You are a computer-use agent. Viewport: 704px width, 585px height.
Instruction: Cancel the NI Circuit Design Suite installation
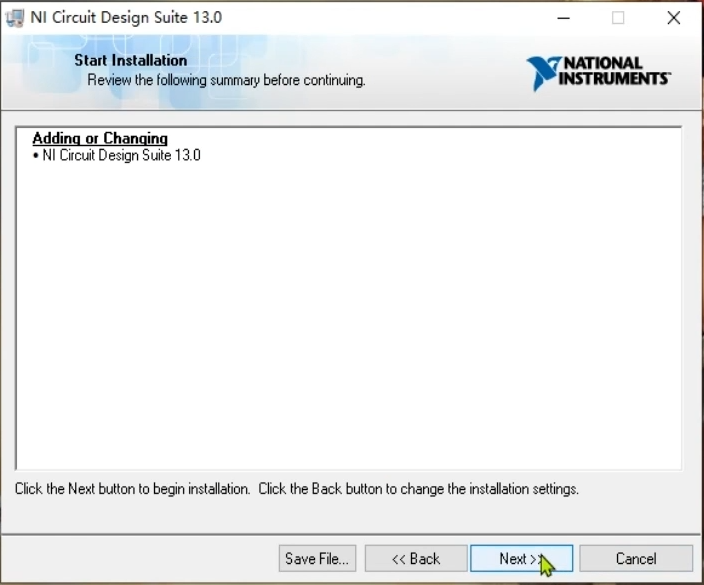(636, 559)
